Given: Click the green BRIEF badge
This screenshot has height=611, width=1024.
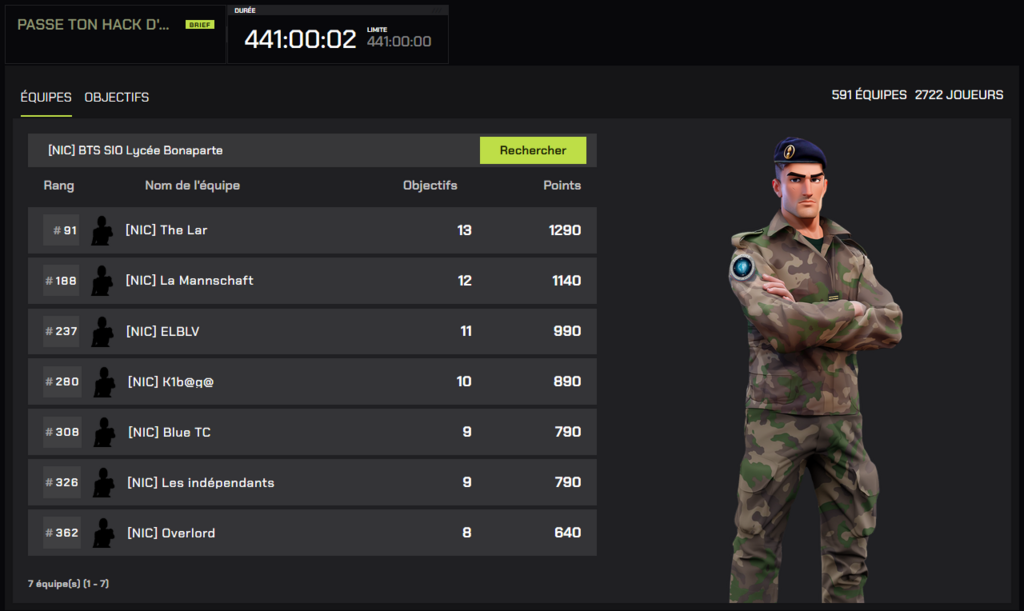Looking at the screenshot, I should [x=199, y=24].
